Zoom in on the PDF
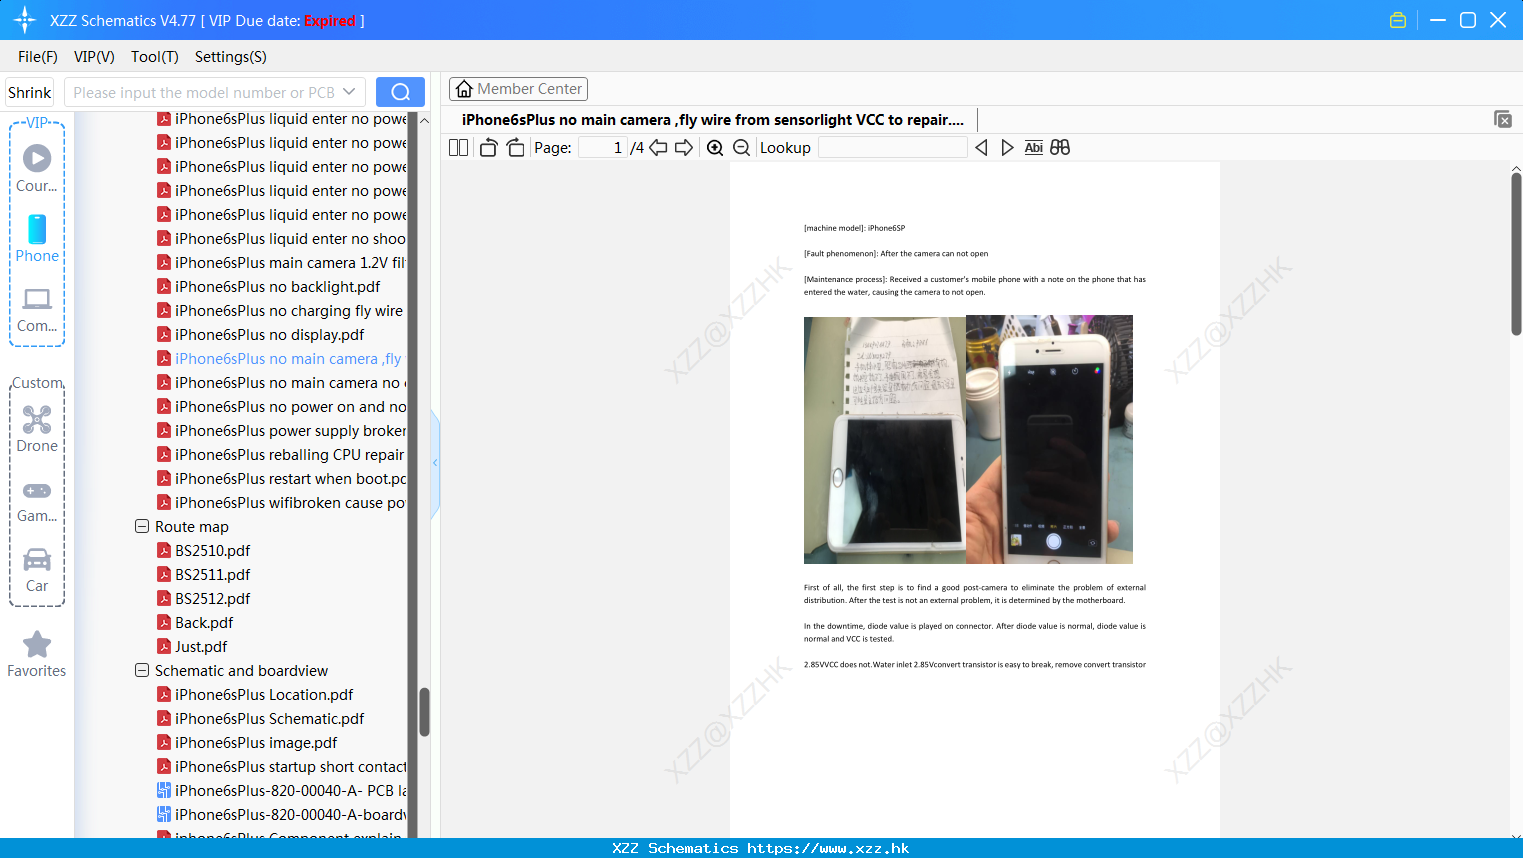The height and width of the screenshot is (858, 1523). tap(715, 148)
